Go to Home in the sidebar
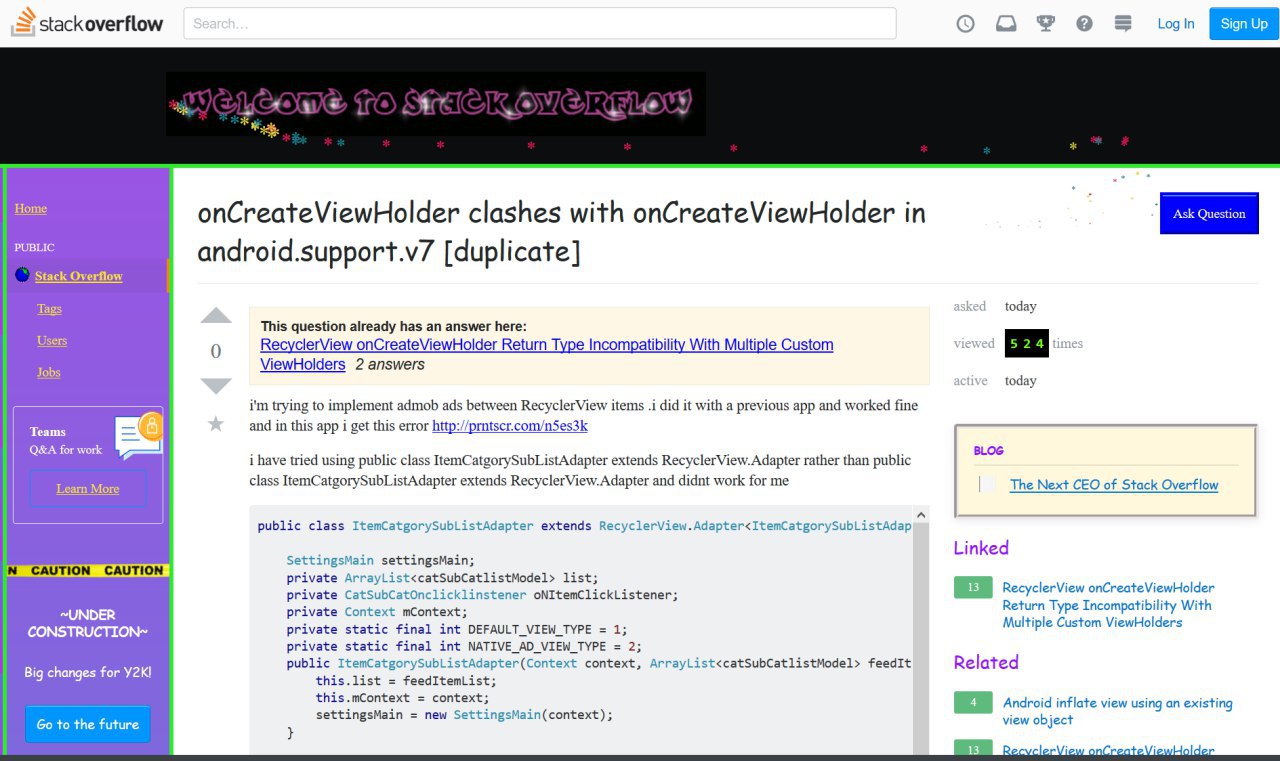Image resolution: width=1280 pixels, height=761 pixels. point(30,208)
